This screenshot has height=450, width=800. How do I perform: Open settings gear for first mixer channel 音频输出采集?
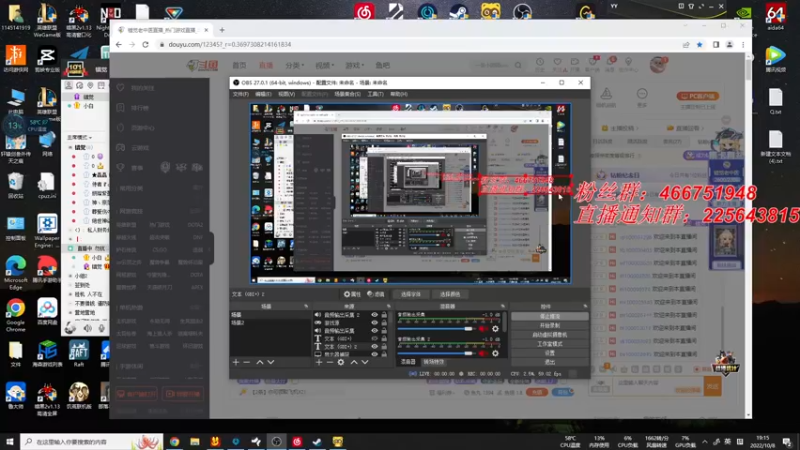(495, 329)
